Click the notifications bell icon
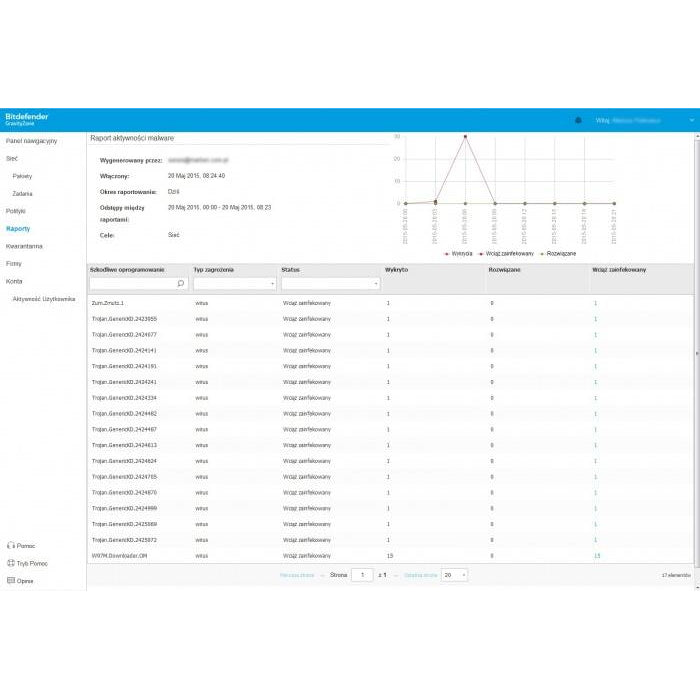Screen dimensions: 700x700 point(578,120)
